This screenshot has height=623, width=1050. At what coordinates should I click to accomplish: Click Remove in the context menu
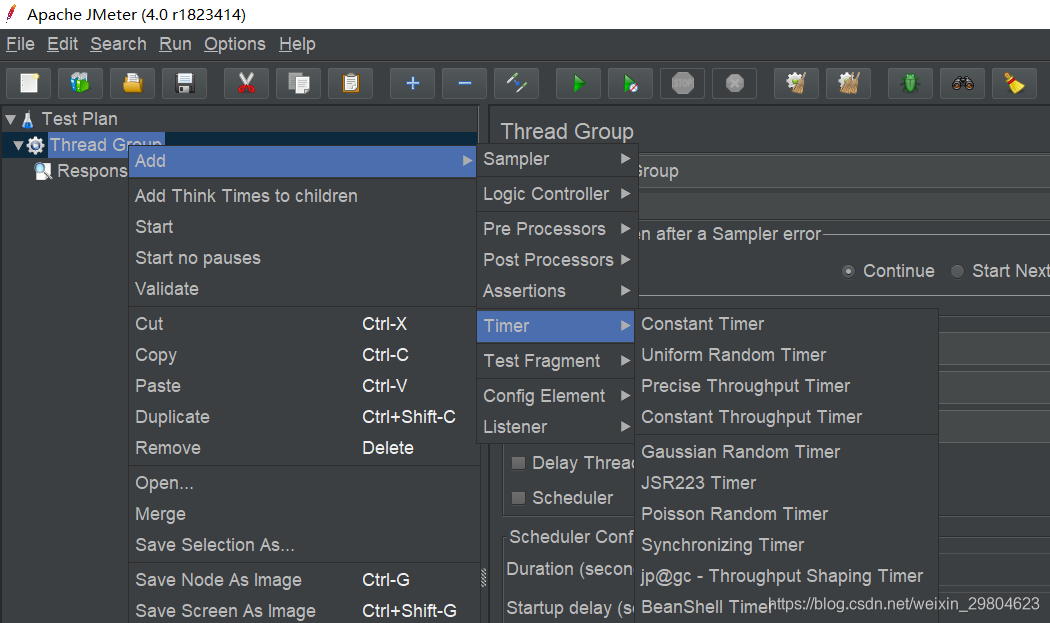(303, 448)
